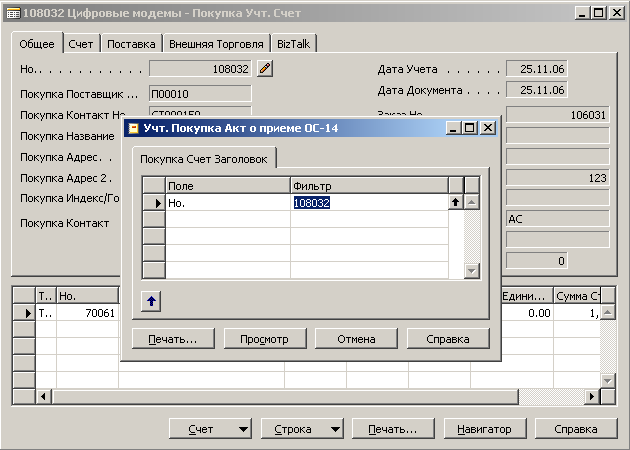Switch to the Общее tab
The width and height of the screenshot is (630, 450).
point(37,44)
